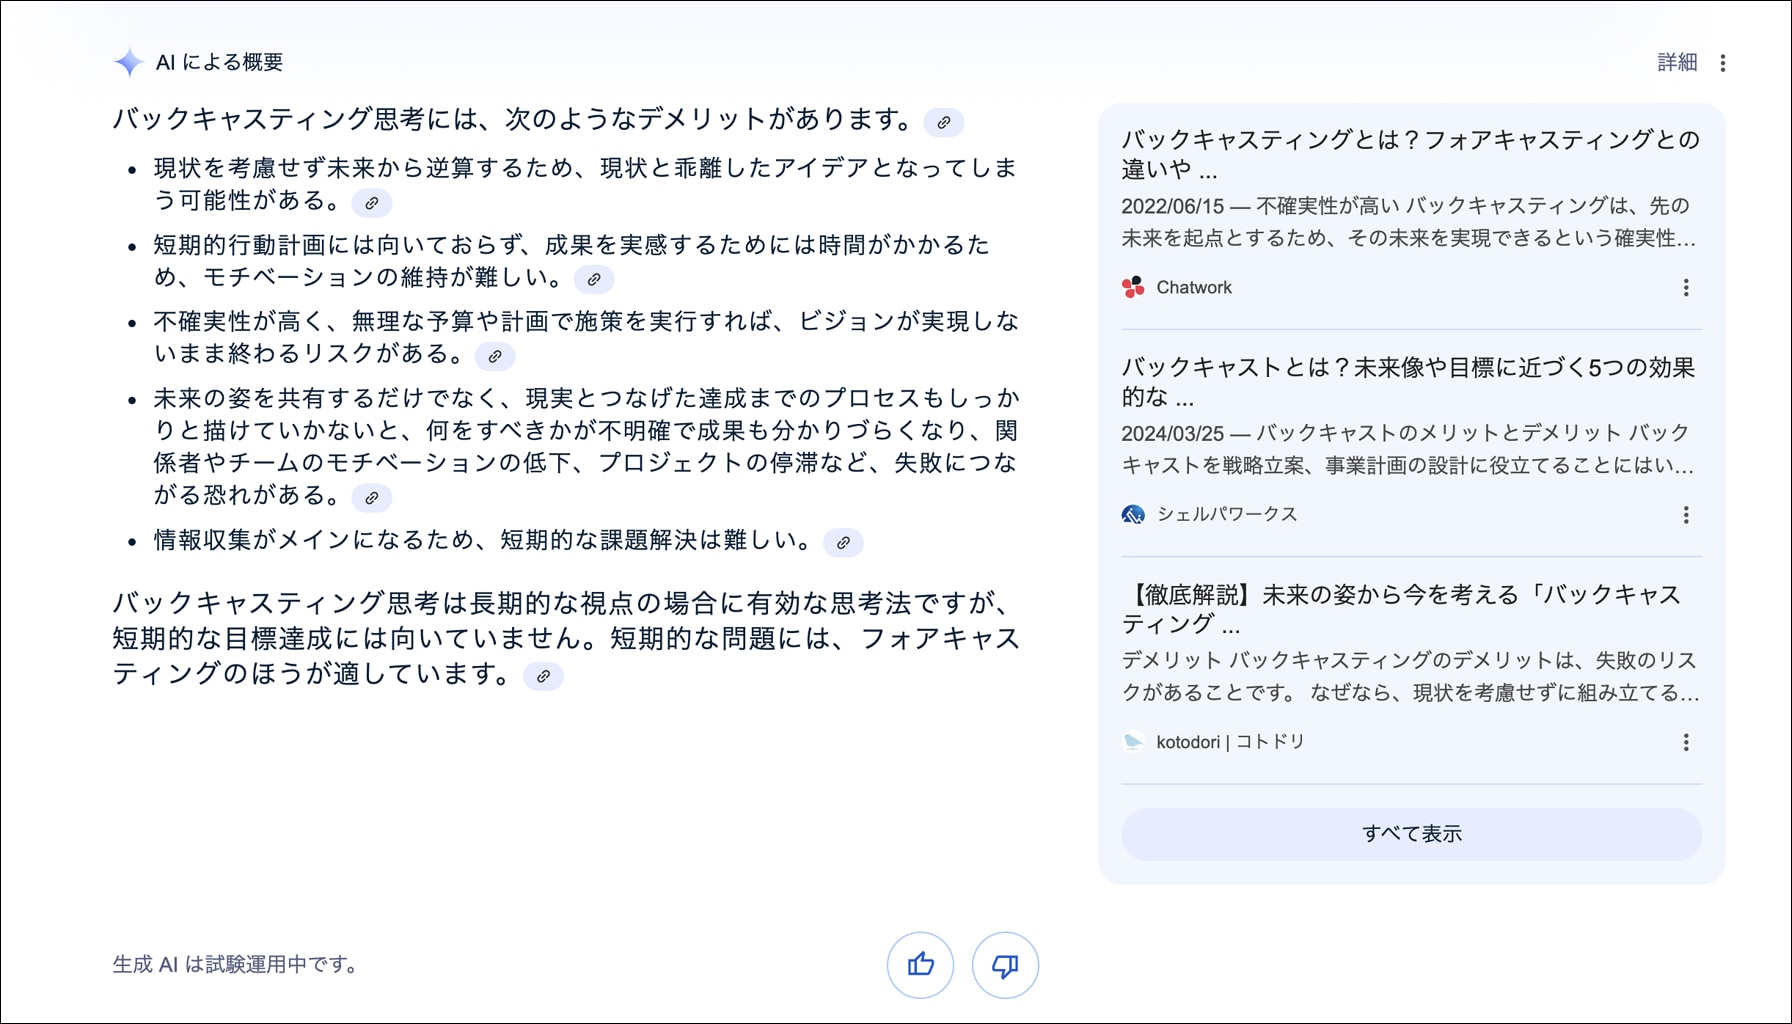
Task: Click the bullet text beginning 現状を考慮せず未来から
Action: tap(585, 184)
